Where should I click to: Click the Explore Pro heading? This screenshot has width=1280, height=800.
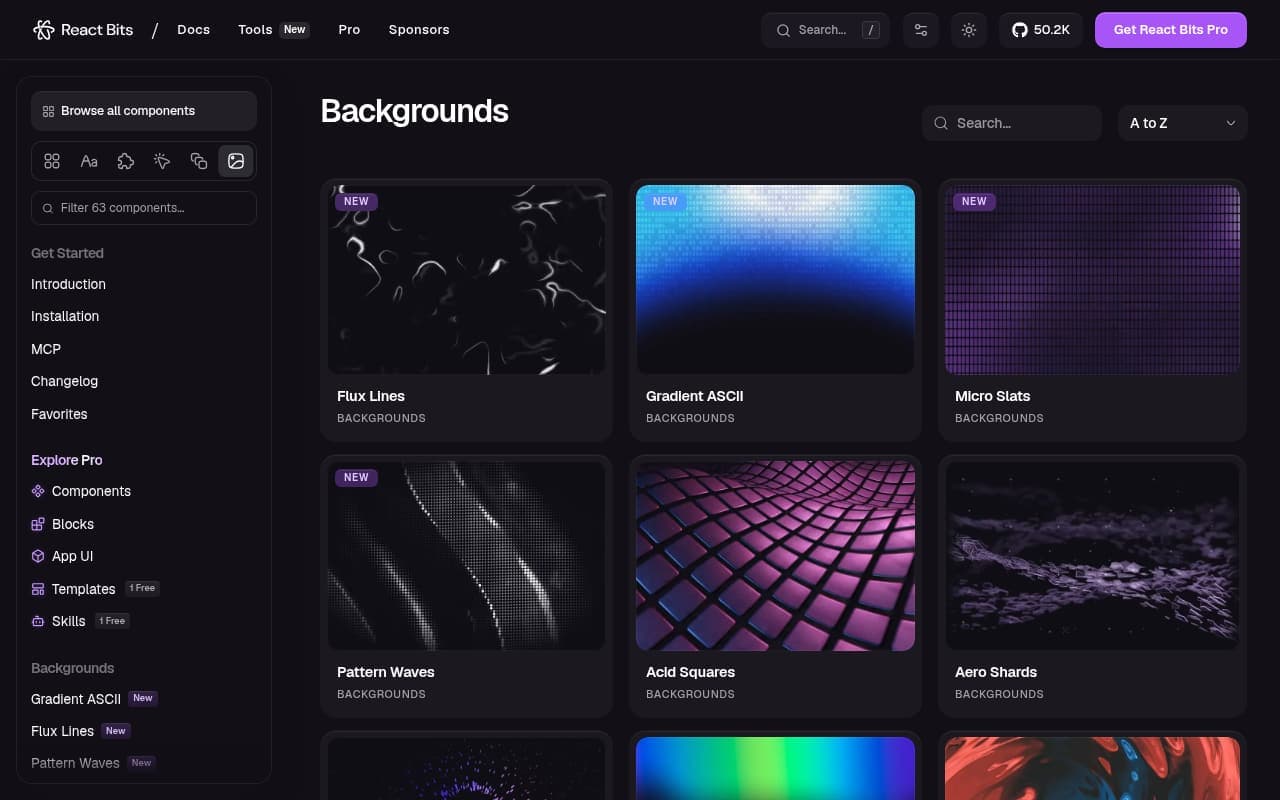66,460
